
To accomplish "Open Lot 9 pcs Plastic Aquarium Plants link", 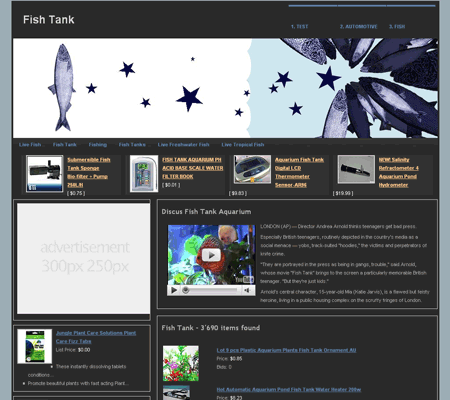I will pyautogui.click(x=286, y=350).
